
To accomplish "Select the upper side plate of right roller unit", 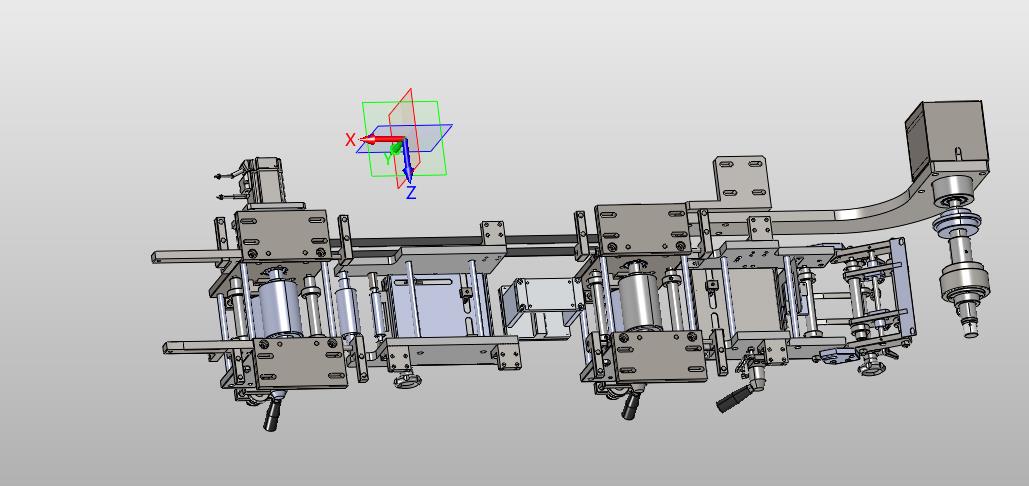I will (643, 228).
